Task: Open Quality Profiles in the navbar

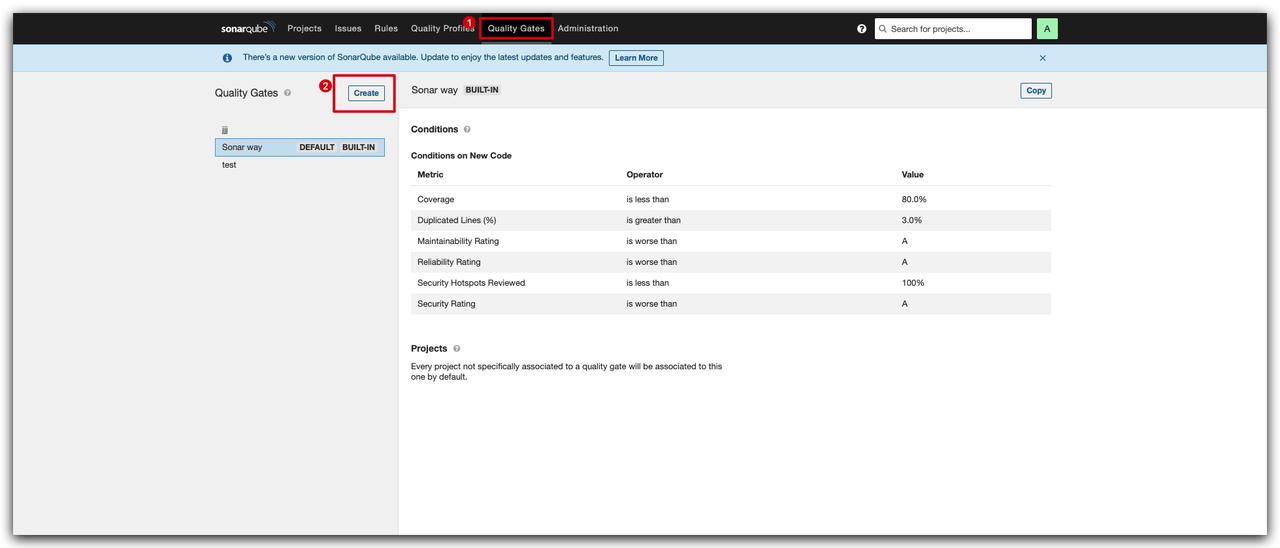Action: pyautogui.click(x=442, y=29)
